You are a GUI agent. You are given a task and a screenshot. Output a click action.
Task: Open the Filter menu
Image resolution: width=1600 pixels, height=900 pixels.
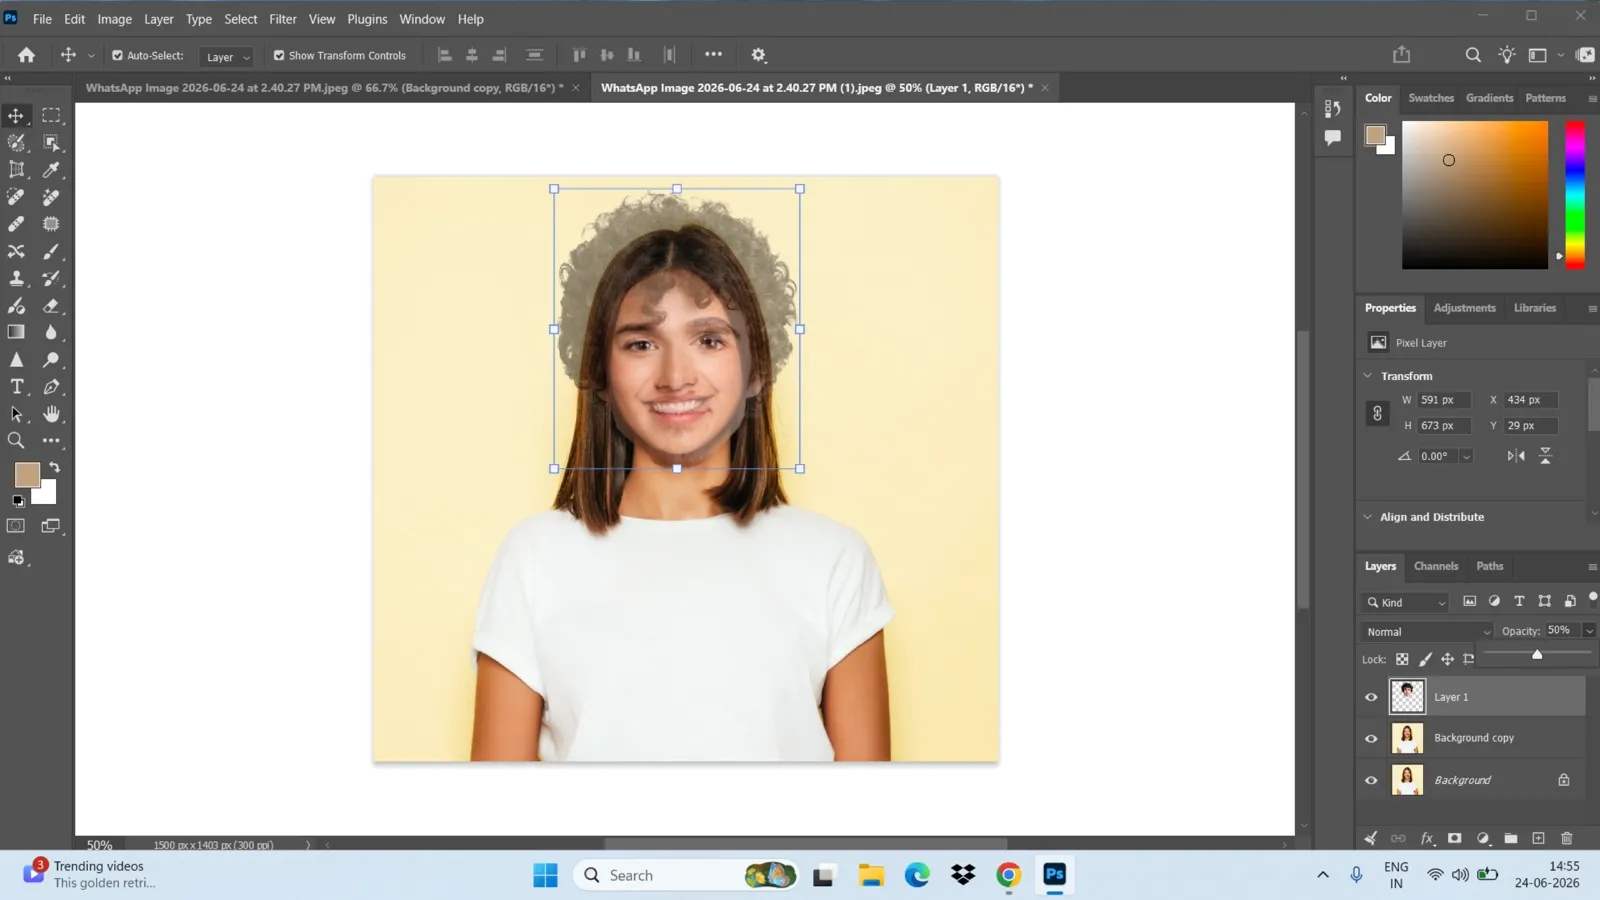click(283, 19)
